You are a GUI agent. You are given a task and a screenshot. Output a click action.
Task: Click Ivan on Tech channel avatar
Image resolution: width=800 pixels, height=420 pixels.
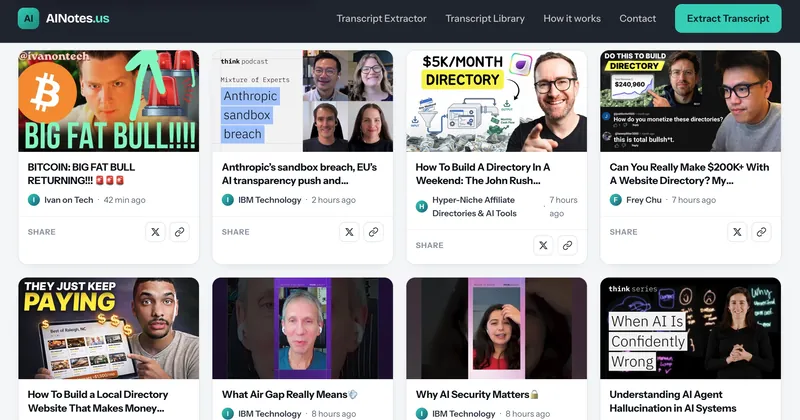point(34,200)
